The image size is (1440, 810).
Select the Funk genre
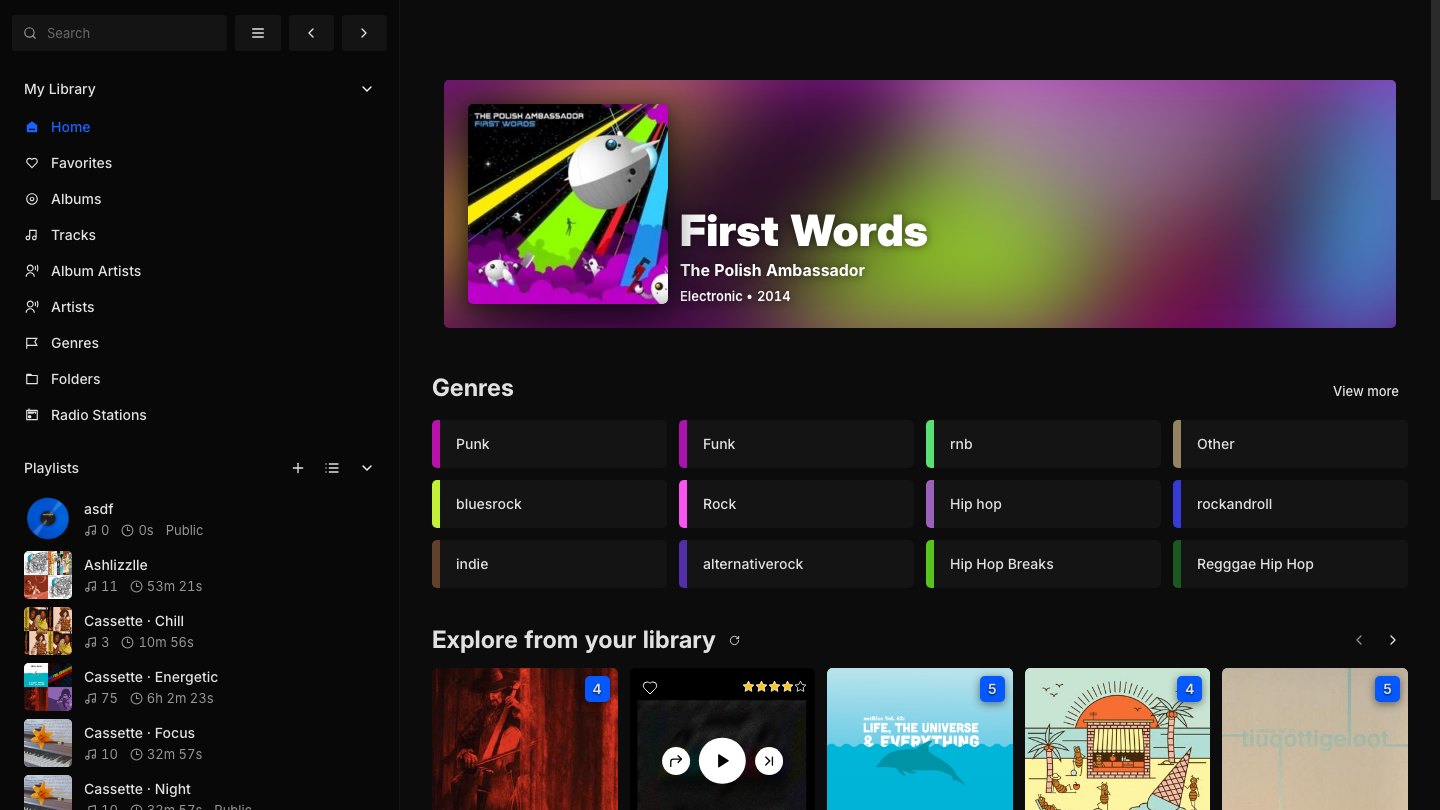[796, 444]
